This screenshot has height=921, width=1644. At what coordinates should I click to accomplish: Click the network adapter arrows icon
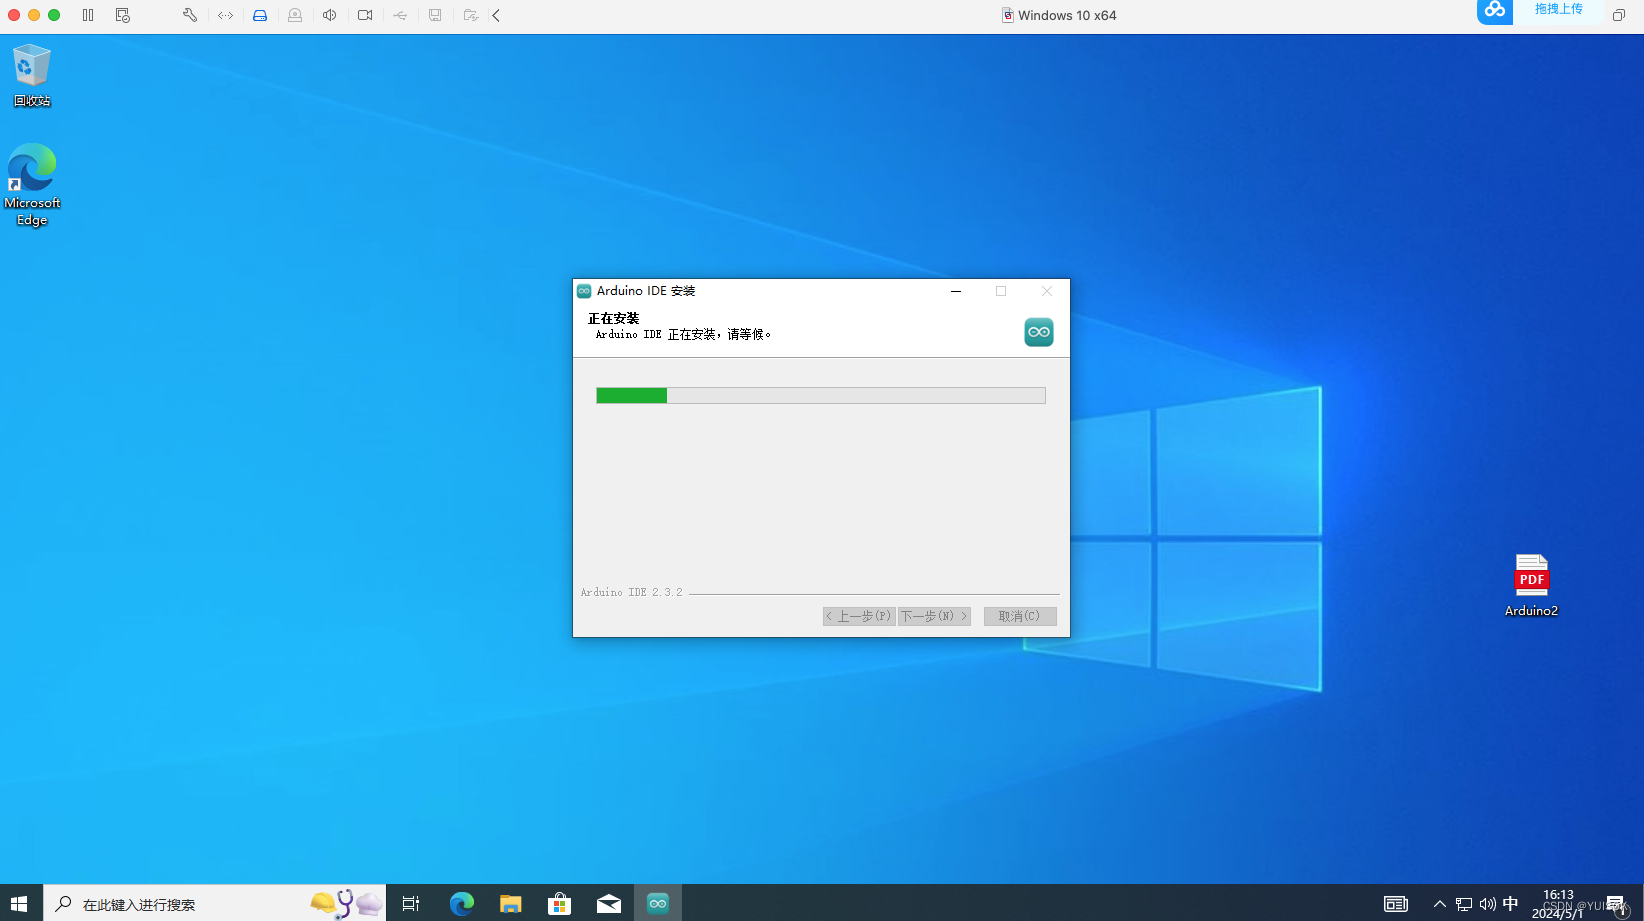[x=226, y=15]
